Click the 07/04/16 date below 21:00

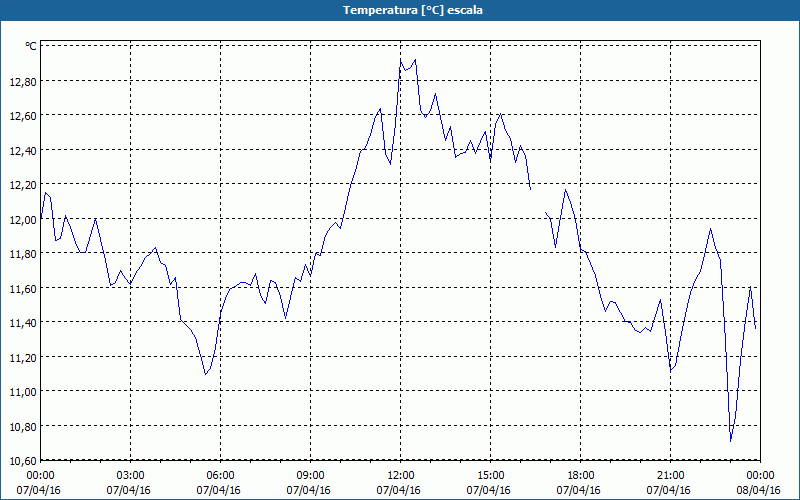(x=668, y=490)
